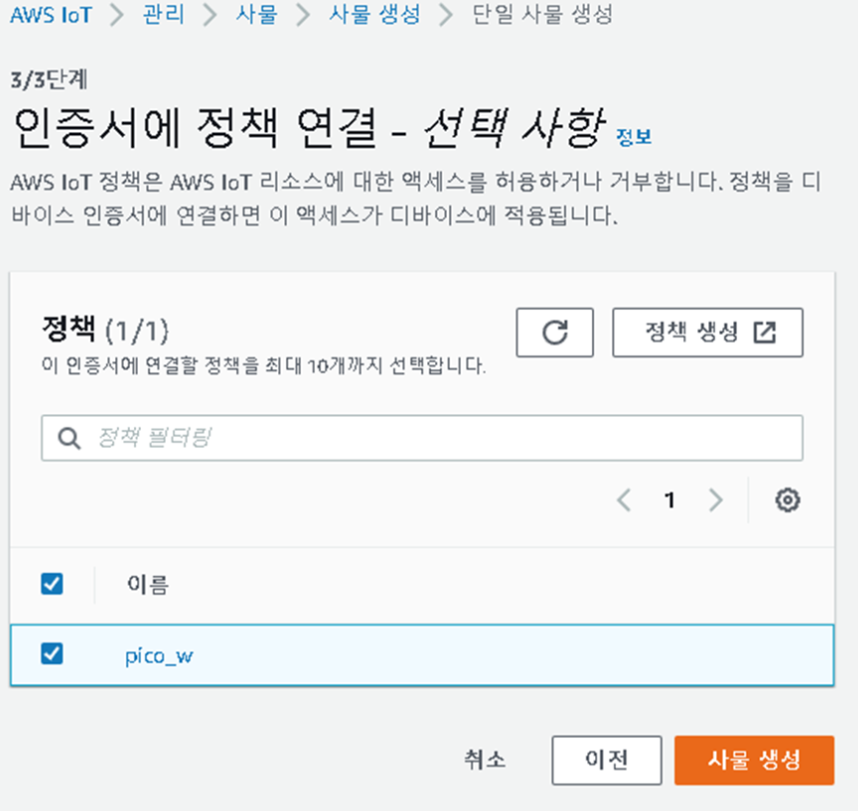Refresh the policy list
The width and height of the screenshot is (858, 811).
coord(554,332)
